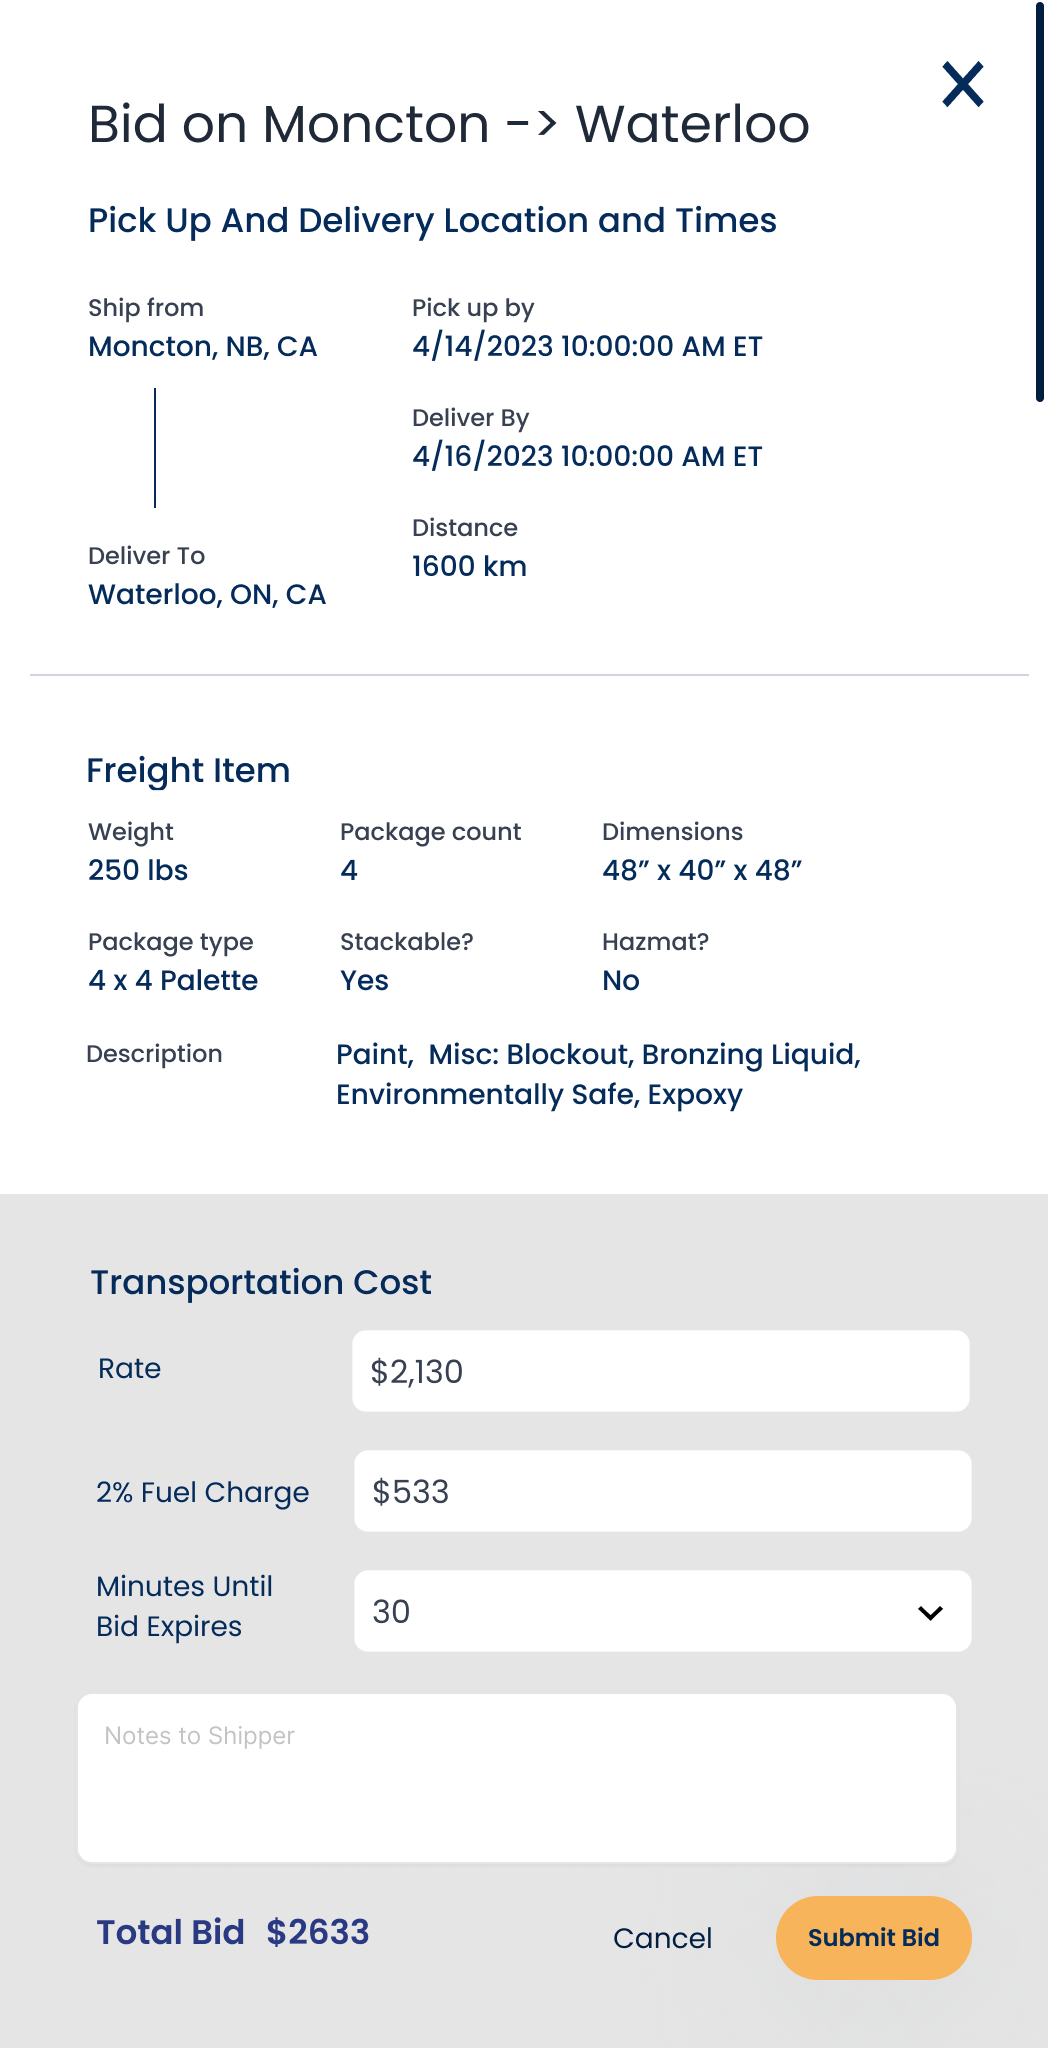Click the Transportation Cost heading
The width and height of the screenshot is (1048, 2048).
261,1282
